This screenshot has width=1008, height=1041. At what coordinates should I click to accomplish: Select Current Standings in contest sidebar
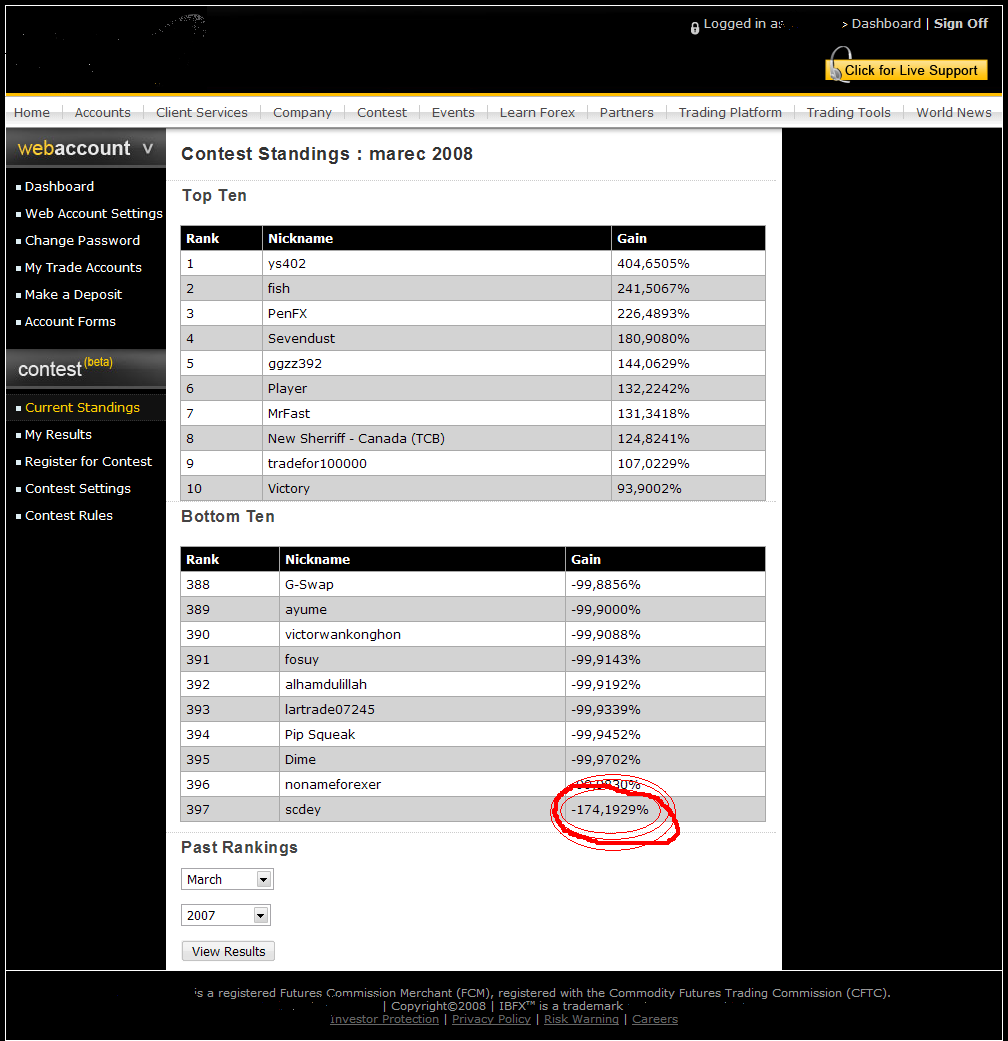(x=82, y=408)
